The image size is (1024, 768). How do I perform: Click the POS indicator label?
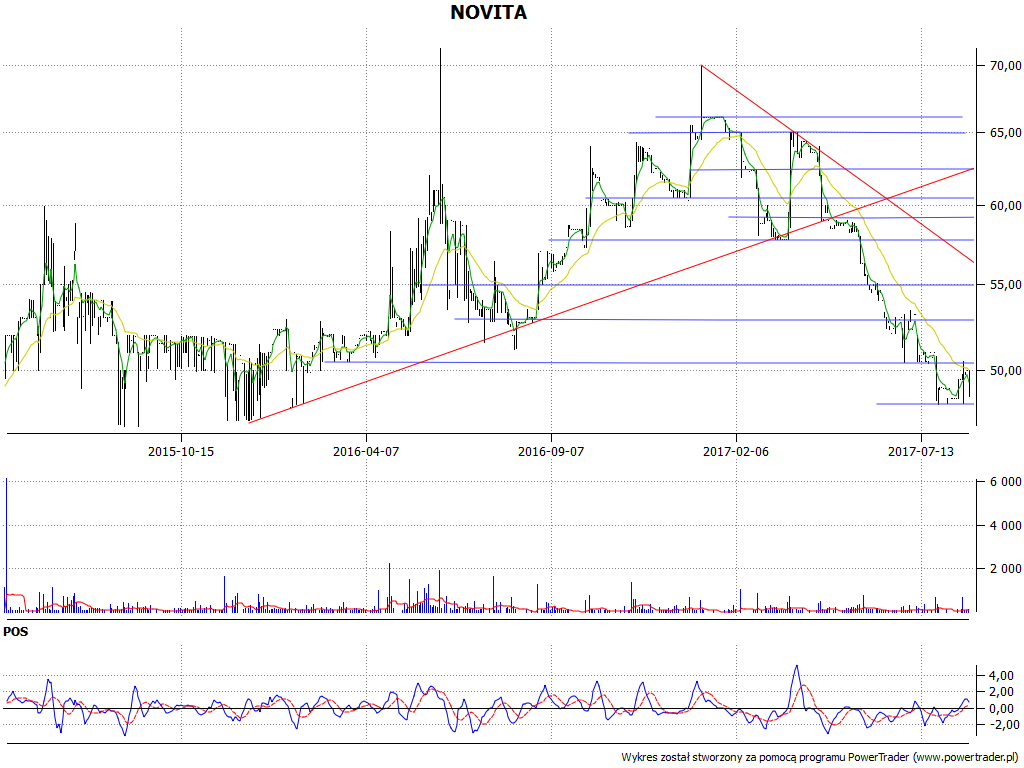(16, 632)
